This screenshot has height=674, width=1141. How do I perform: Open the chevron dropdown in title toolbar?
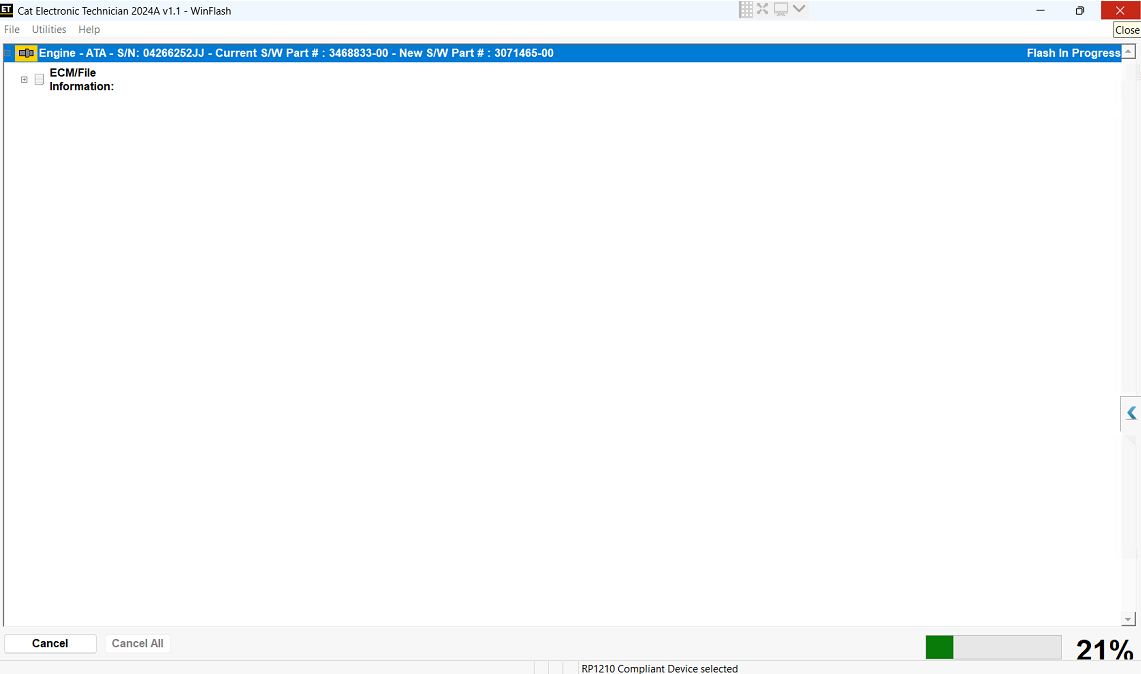click(799, 10)
